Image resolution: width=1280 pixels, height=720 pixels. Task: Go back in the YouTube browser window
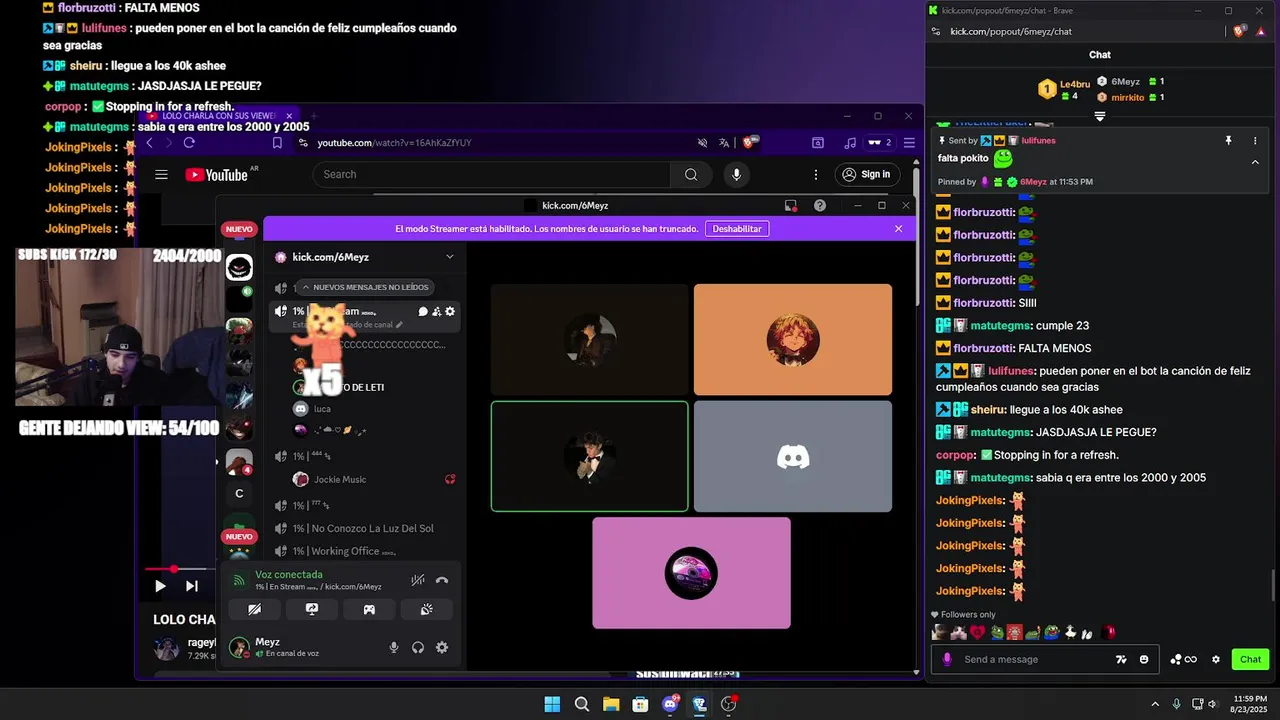pos(148,143)
